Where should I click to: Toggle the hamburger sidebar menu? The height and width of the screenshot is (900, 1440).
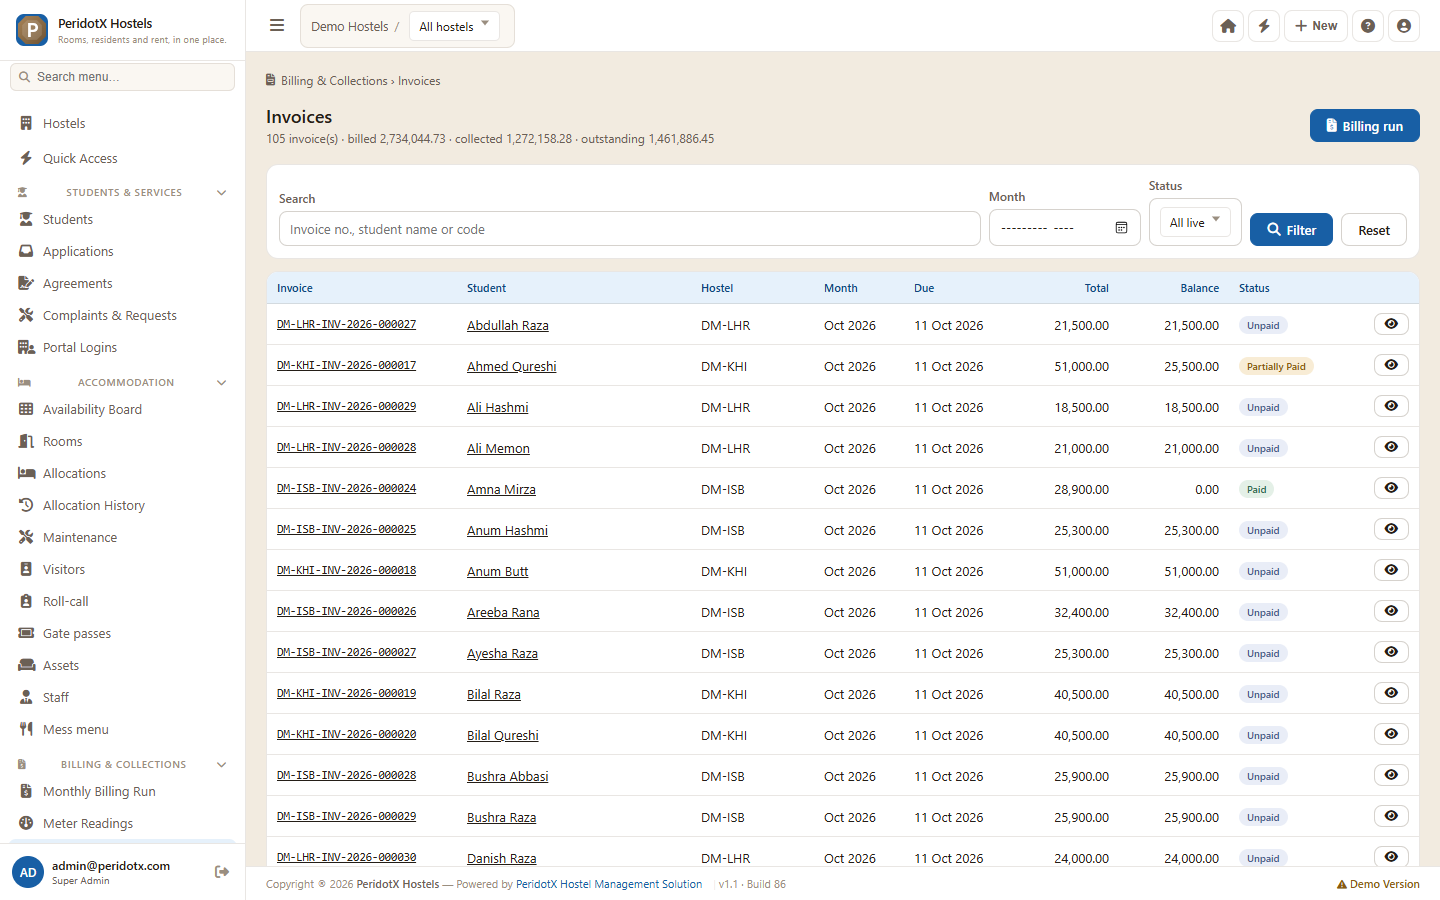(x=277, y=26)
